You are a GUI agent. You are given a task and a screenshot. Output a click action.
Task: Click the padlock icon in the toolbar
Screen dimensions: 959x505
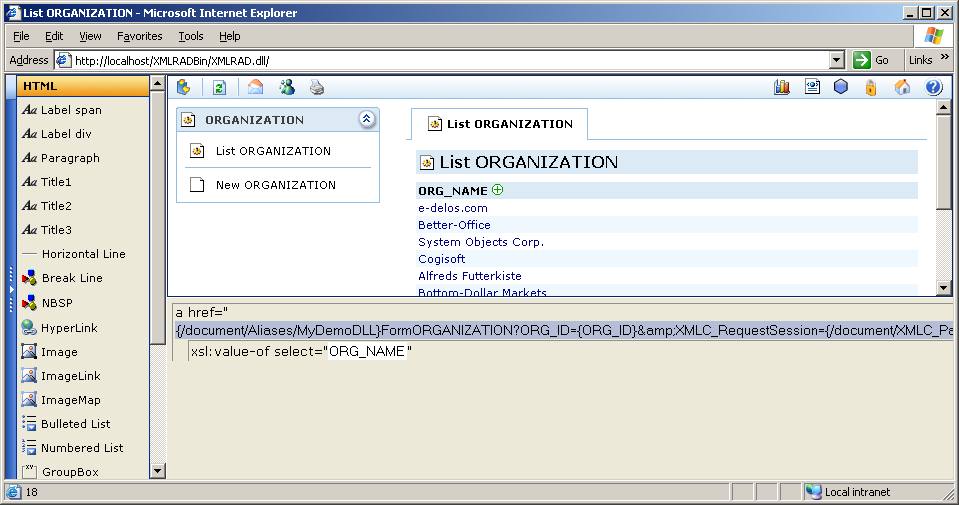pyautogui.click(x=871, y=88)
